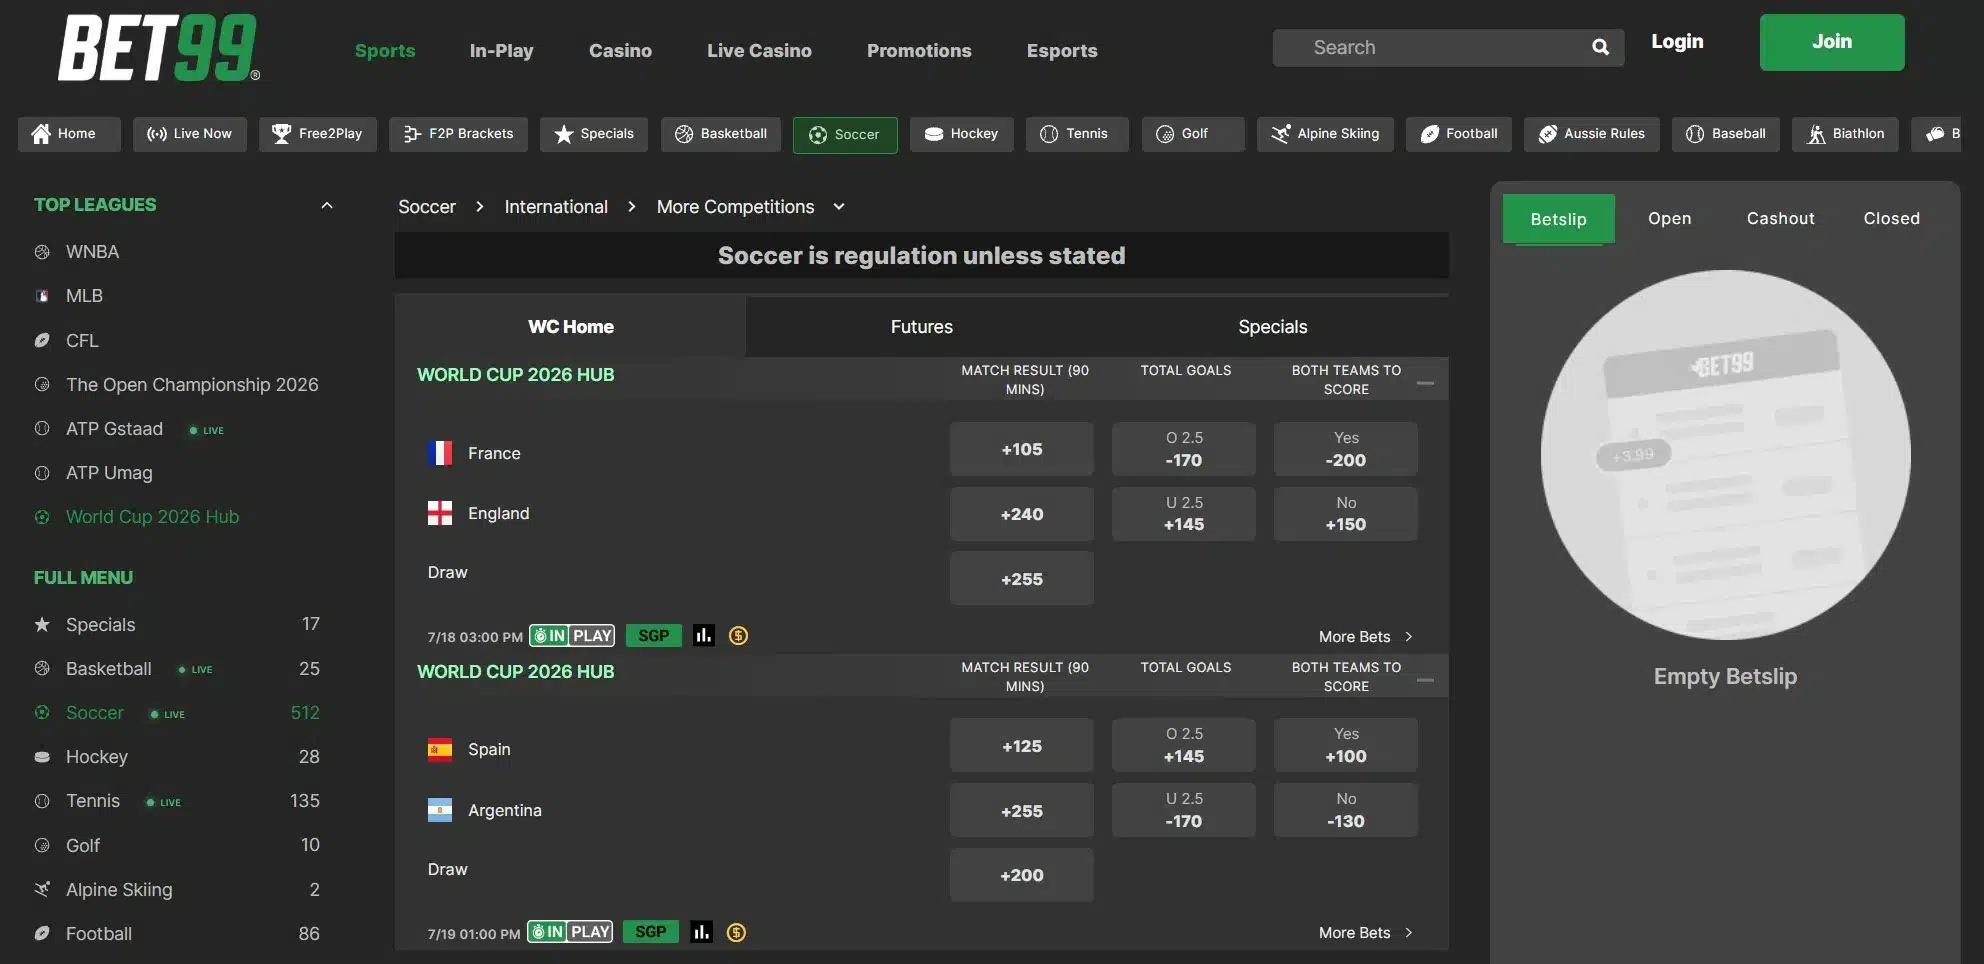Viewport: 1984px width, 964px height.
Task: Pick Over 2.5 at -170, France match
Action: pyautogui.click(x=1183, y=449)
